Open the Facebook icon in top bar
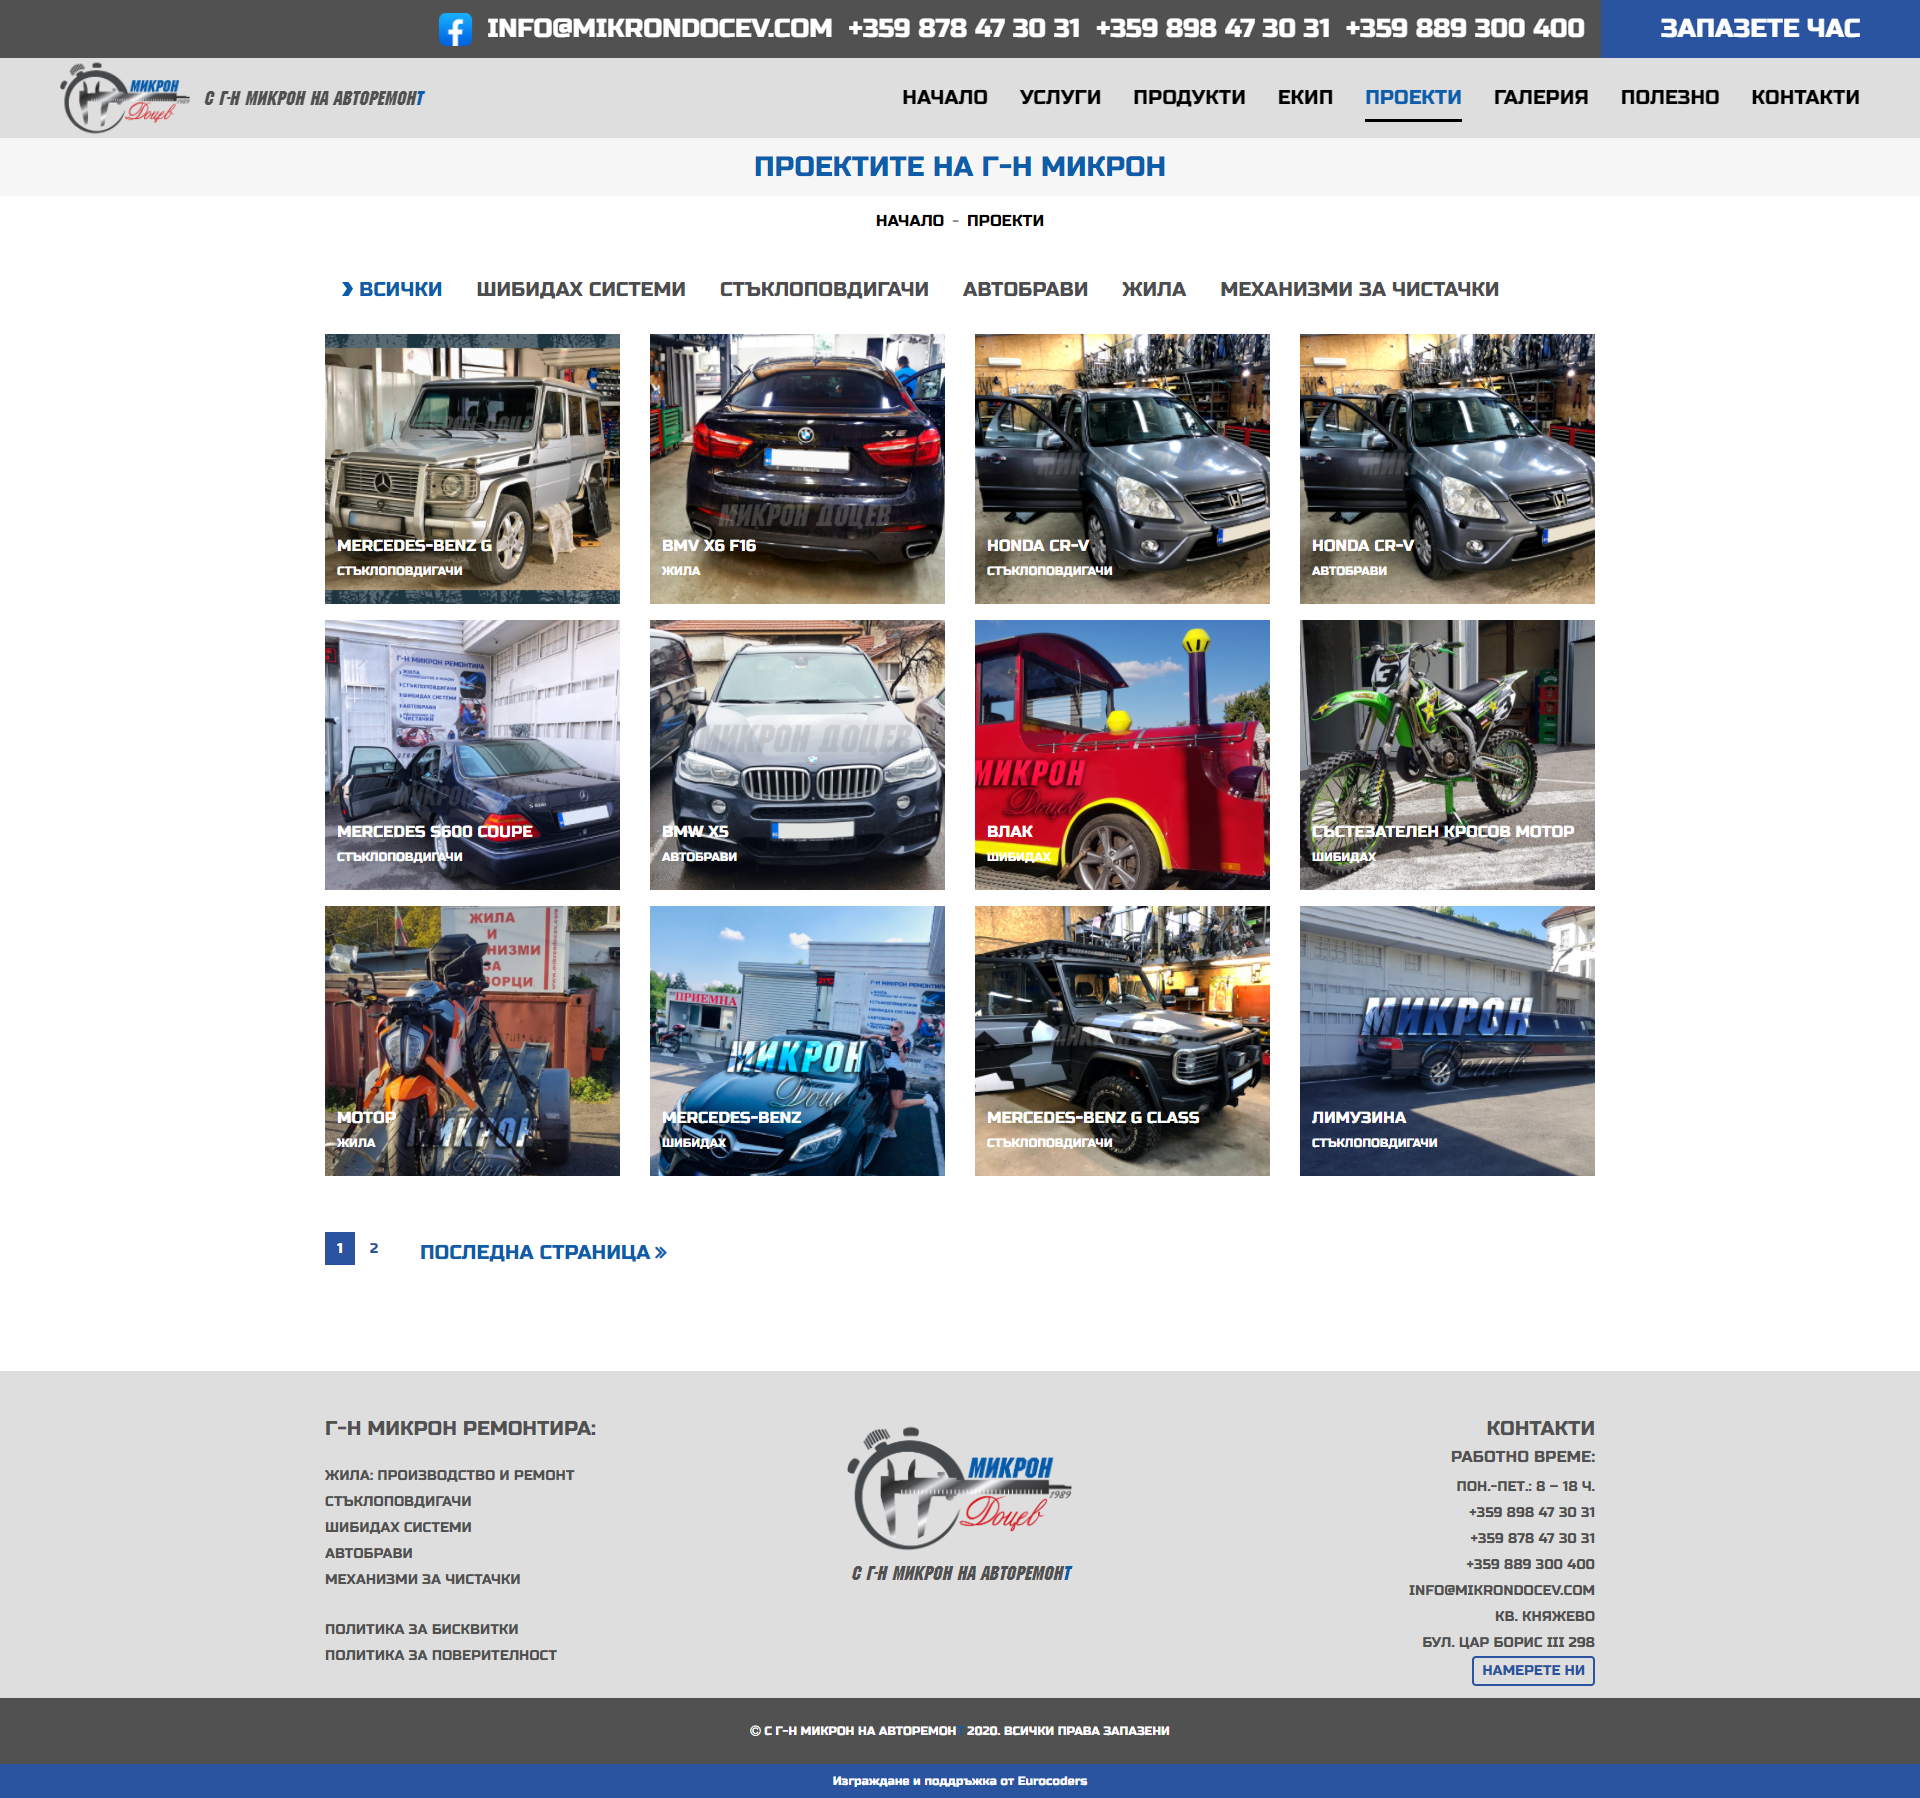1920x1798 pixels. 455,29
